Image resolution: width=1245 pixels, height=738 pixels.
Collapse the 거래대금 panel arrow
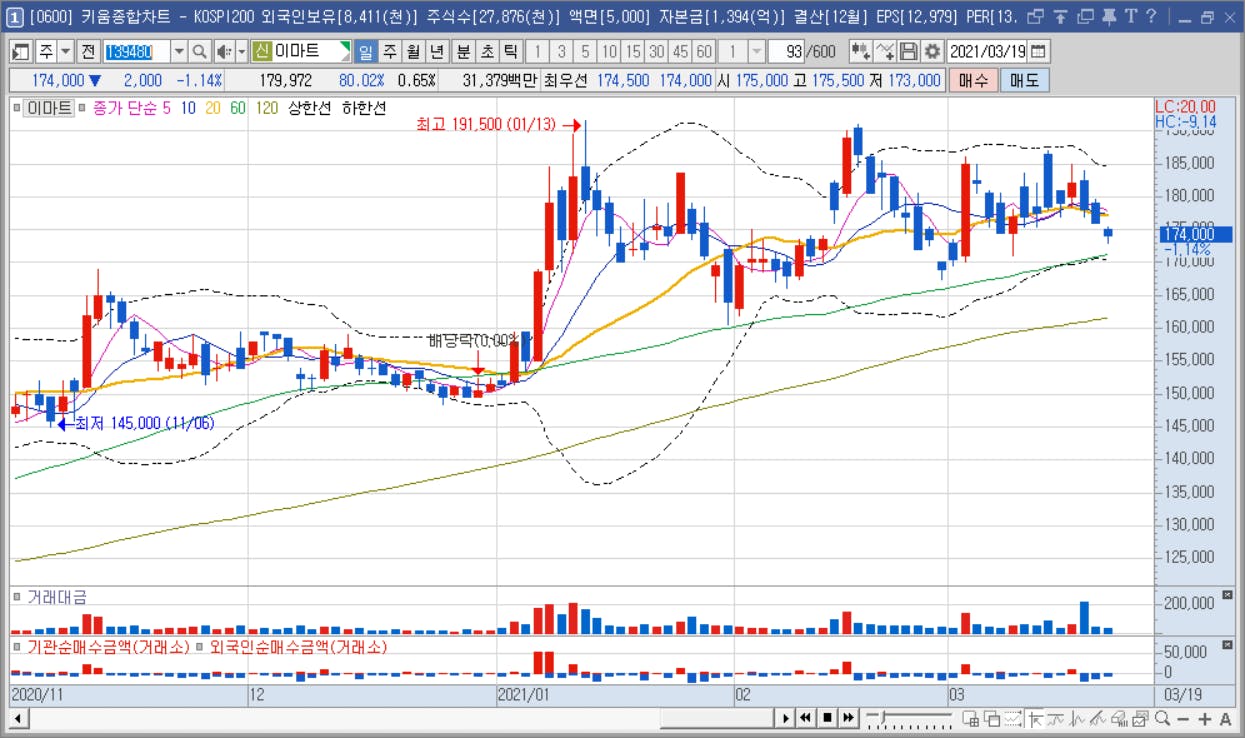pyautogui.click(x=1228, y=595)
